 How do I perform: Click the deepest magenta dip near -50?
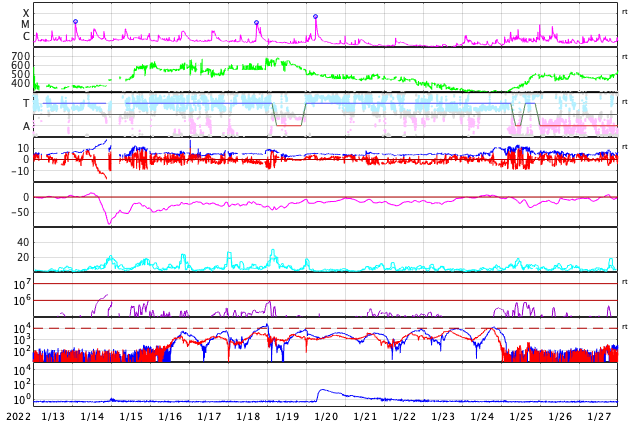coord(109,223)
